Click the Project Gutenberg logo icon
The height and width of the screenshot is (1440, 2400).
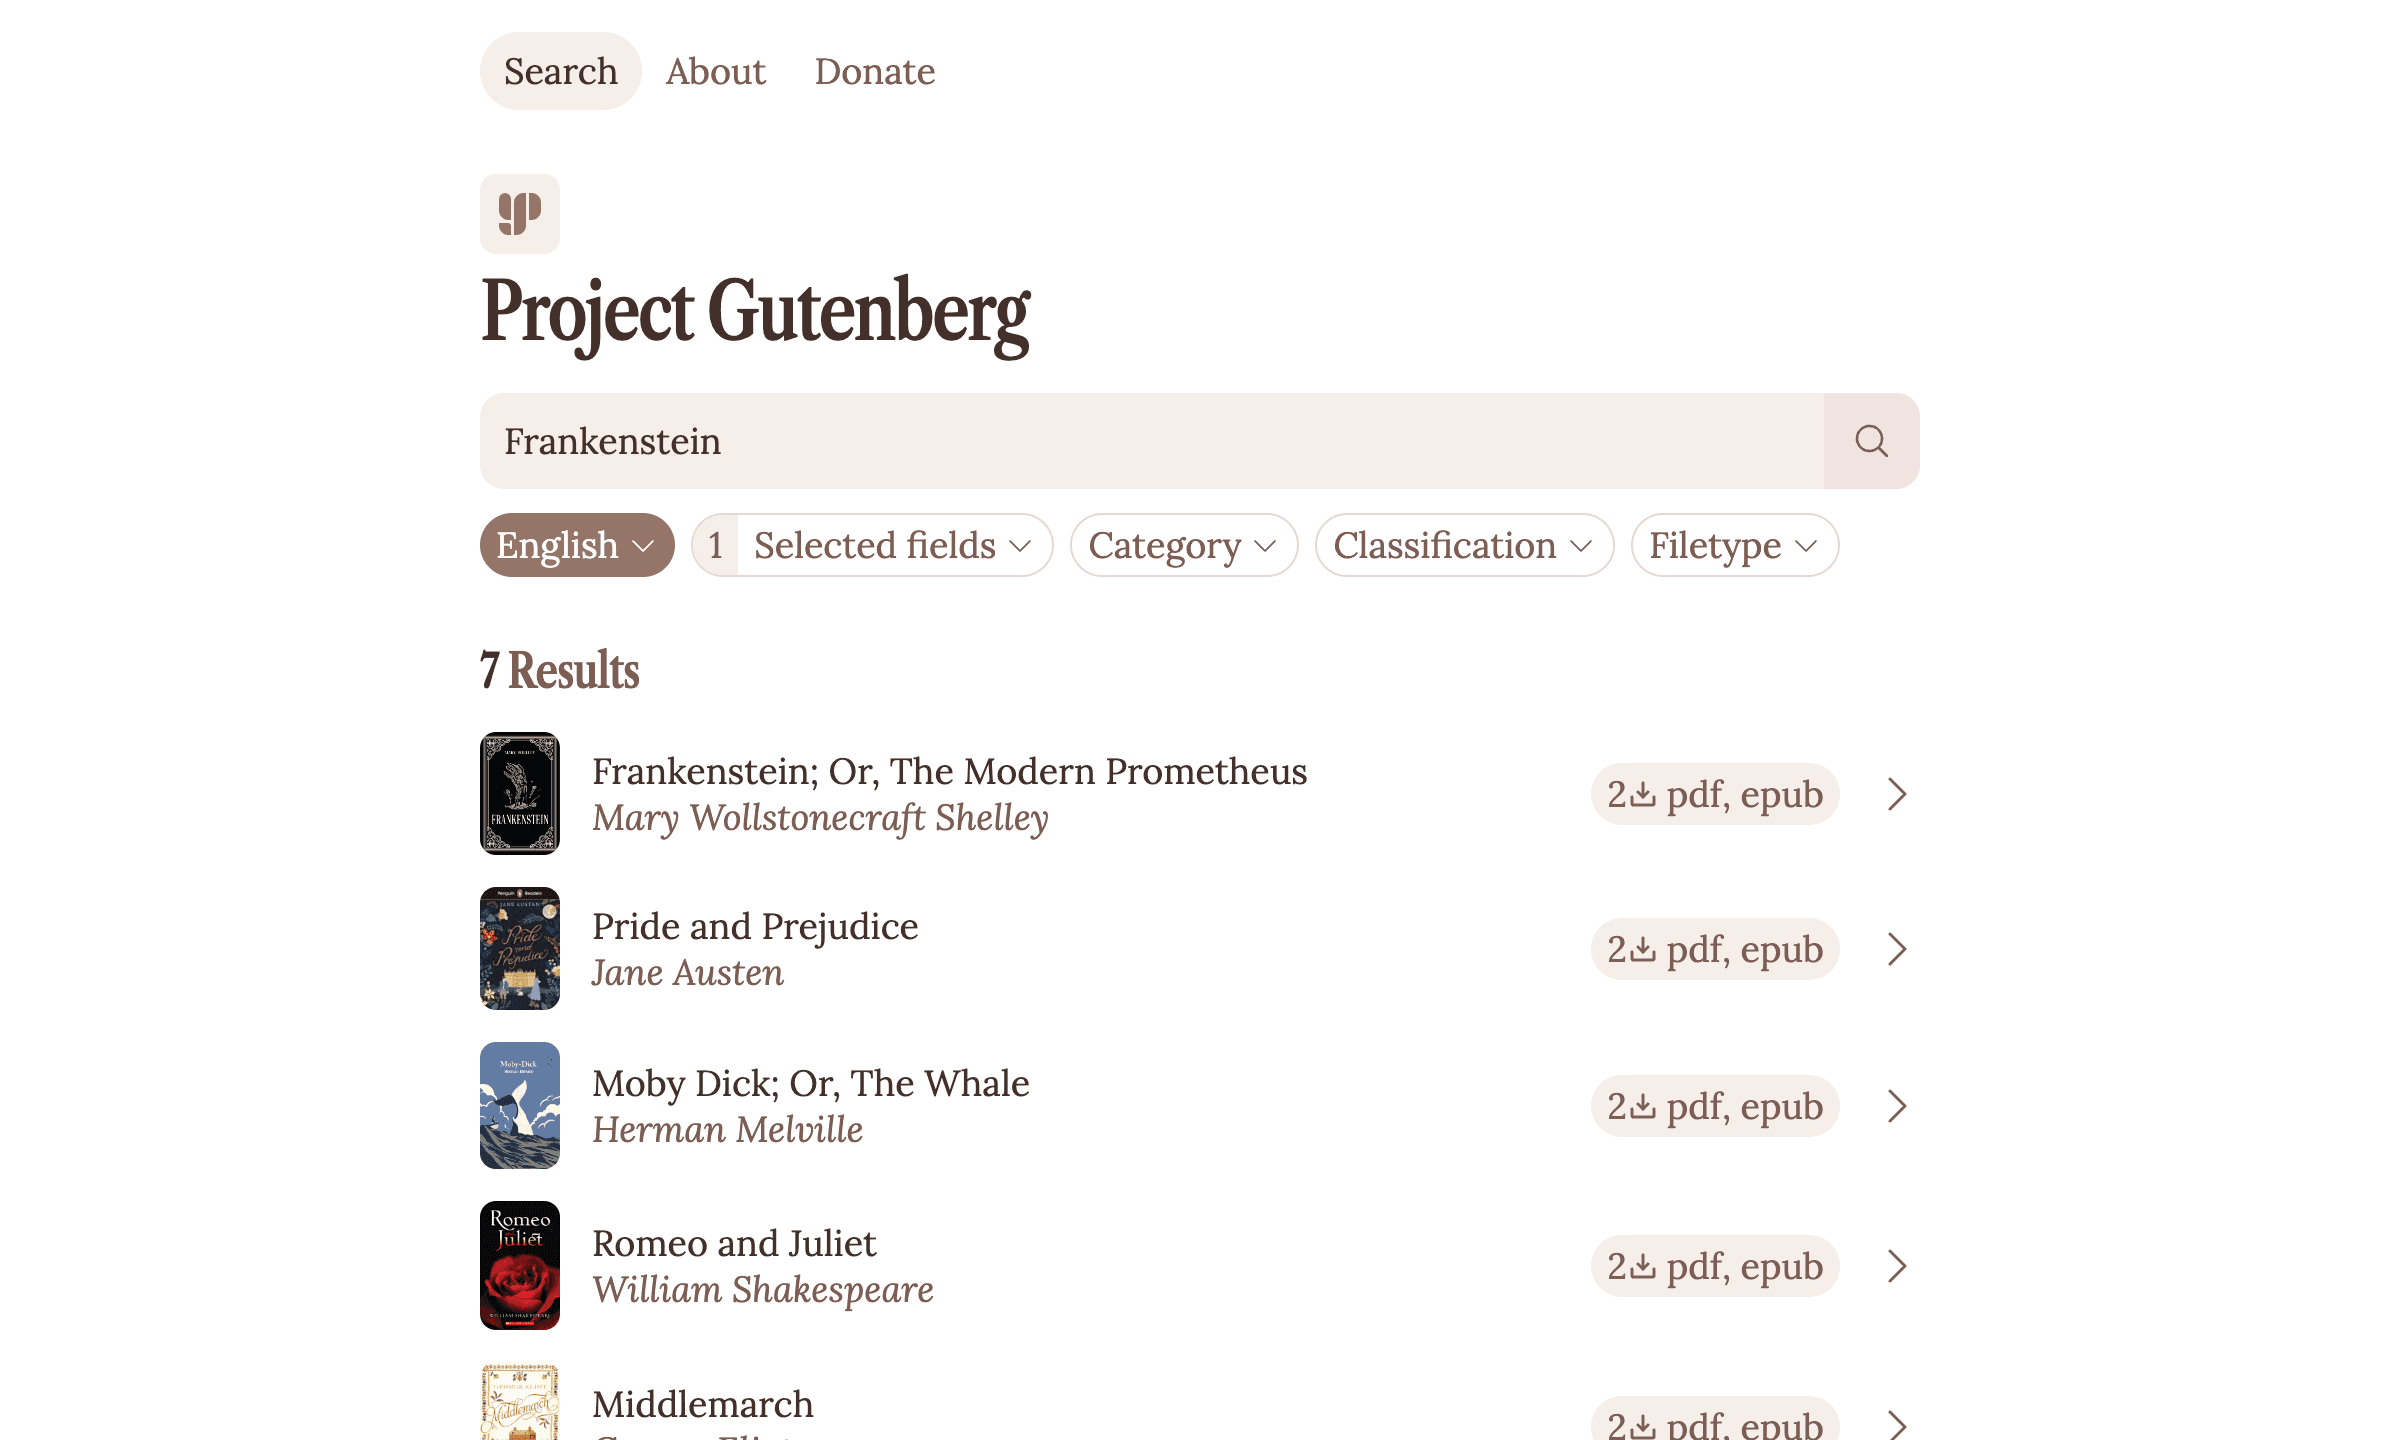pyautogui.click(x=519, y=213)
